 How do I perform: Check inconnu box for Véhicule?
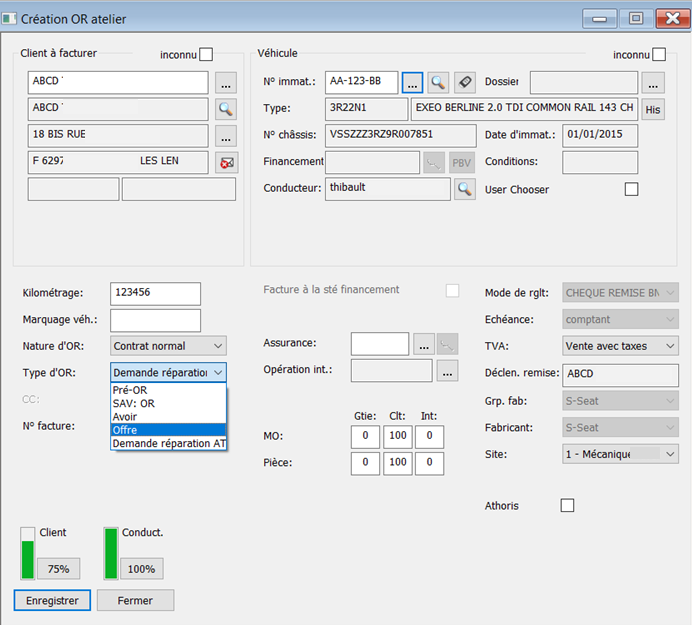658,54
